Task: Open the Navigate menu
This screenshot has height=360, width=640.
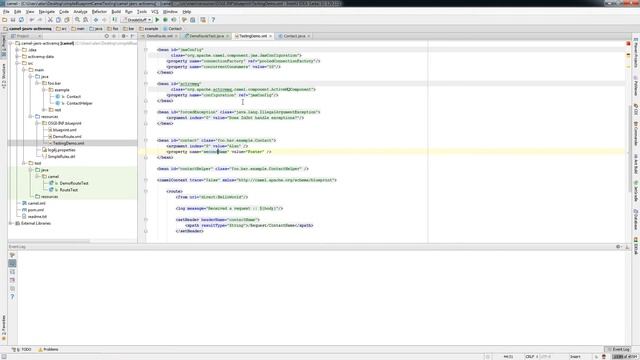Action: [47, 12]
